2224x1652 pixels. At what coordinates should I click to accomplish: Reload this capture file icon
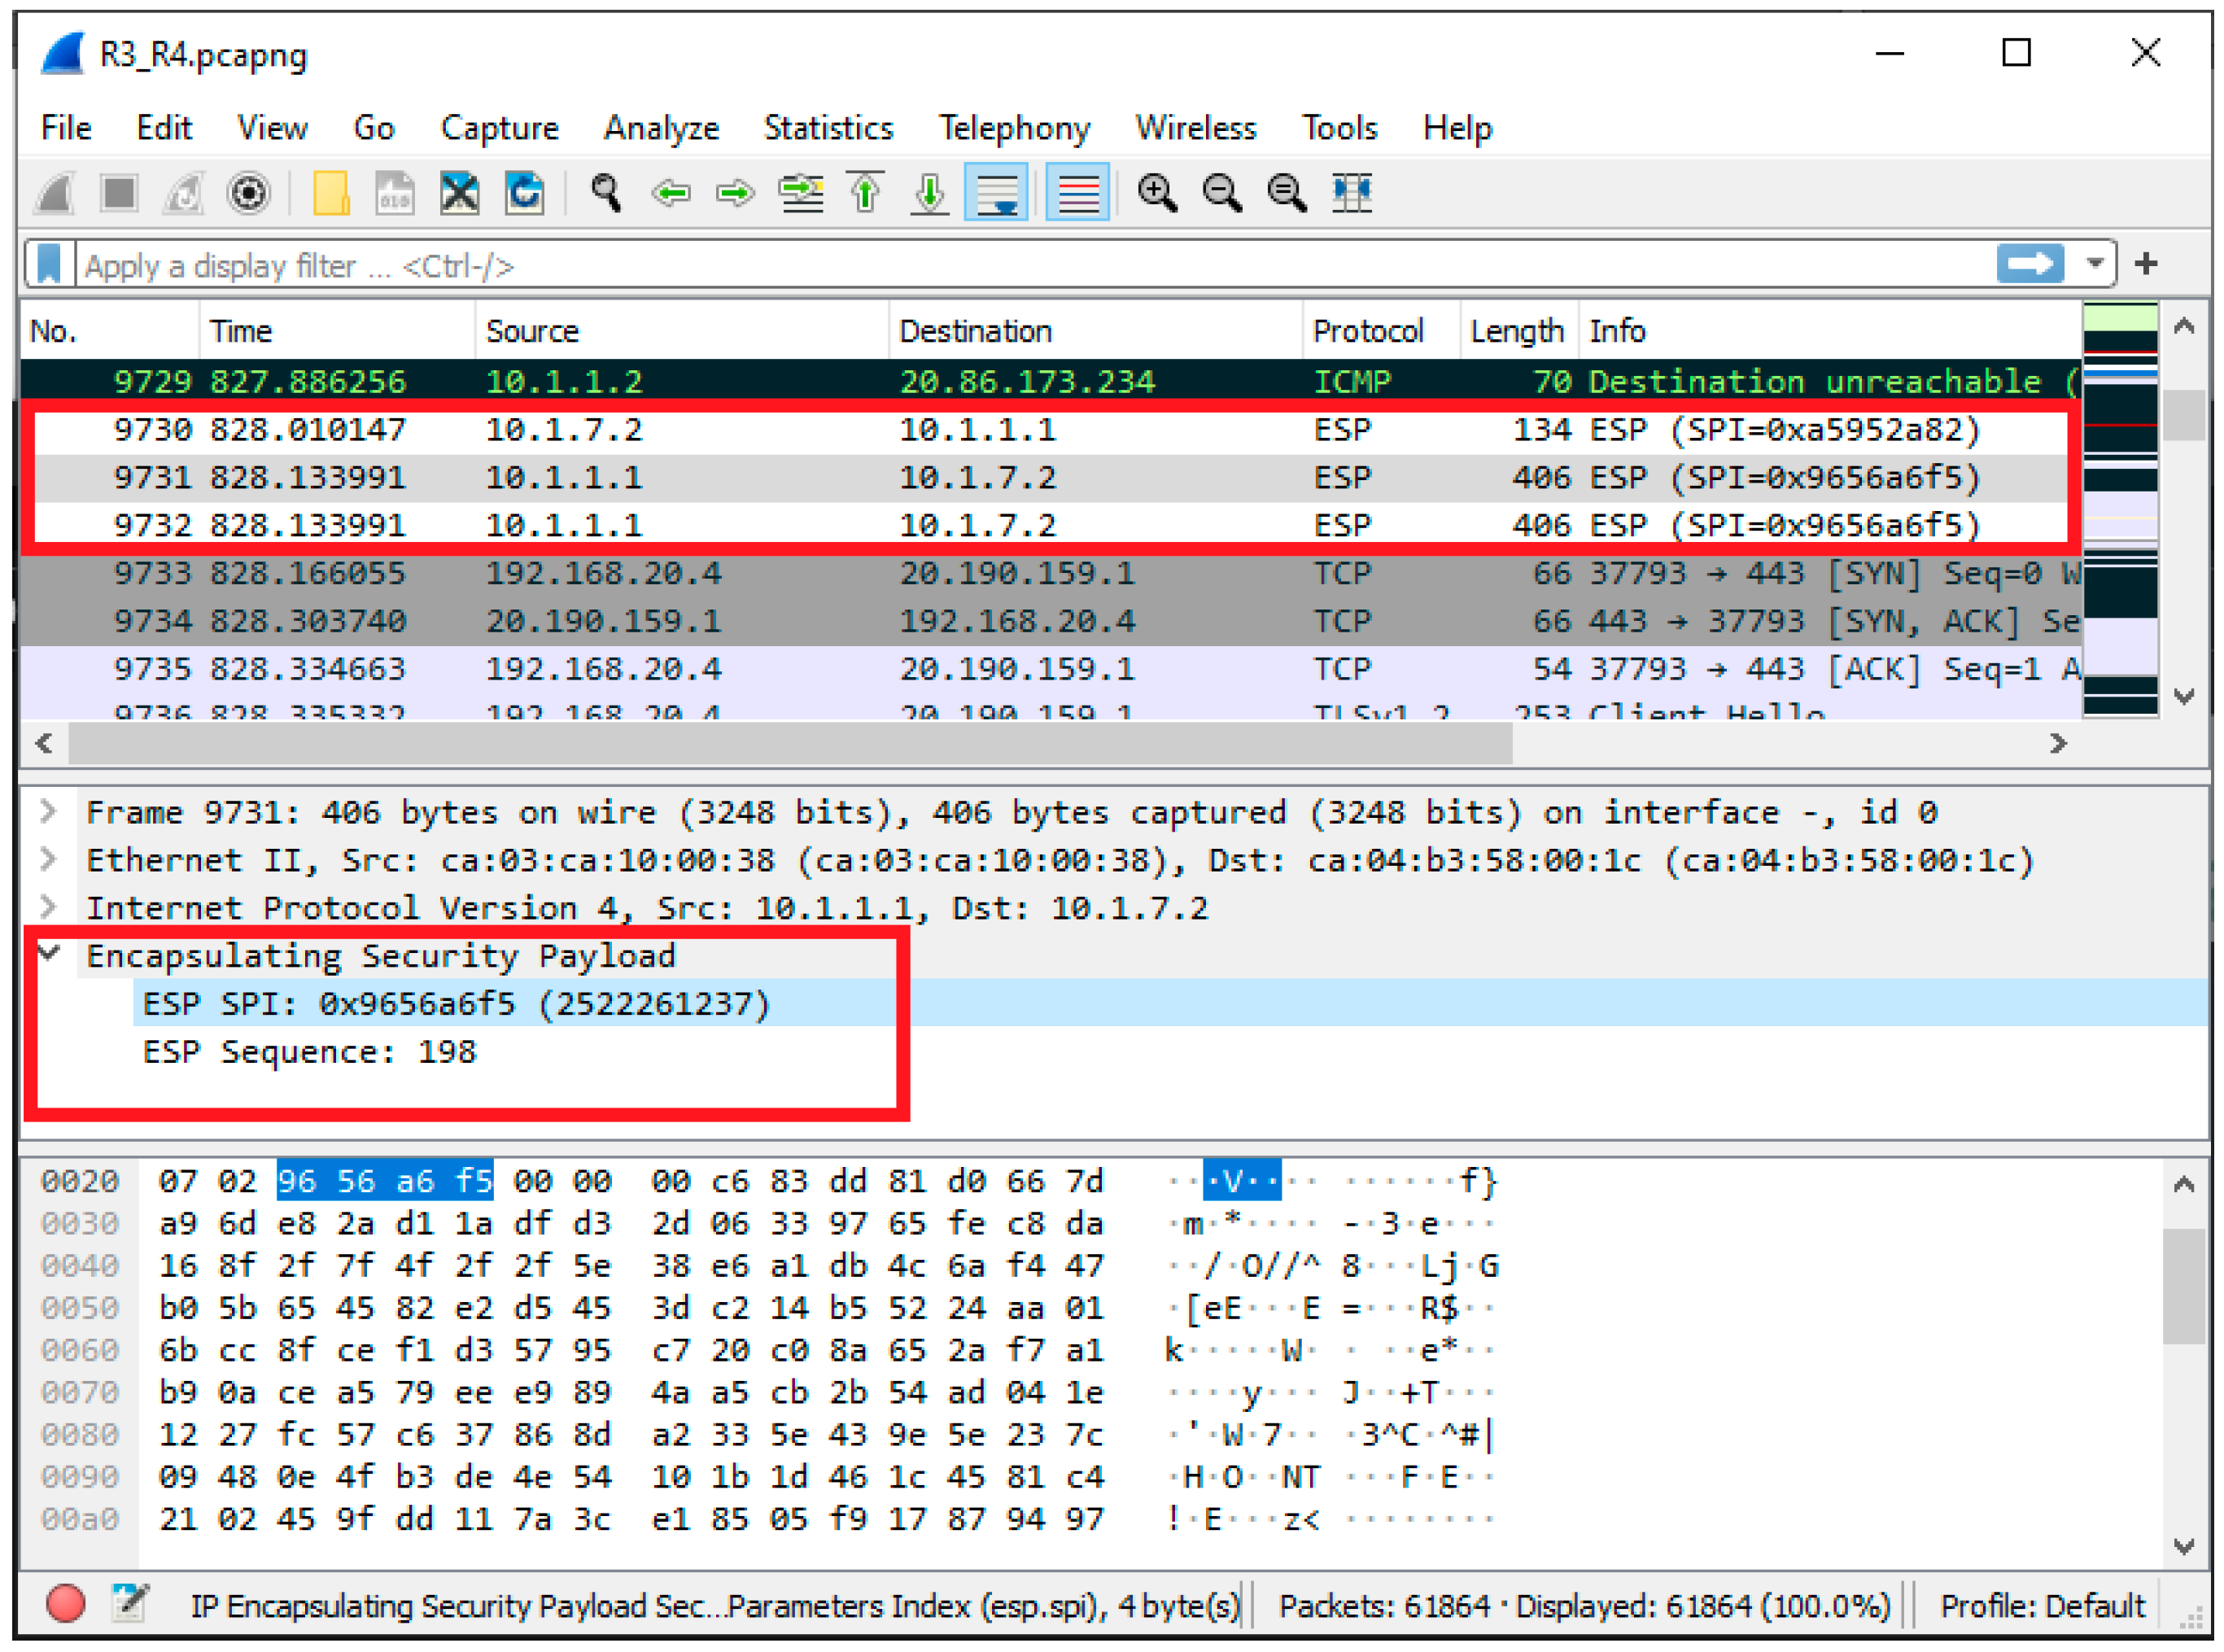pos(524,193)
